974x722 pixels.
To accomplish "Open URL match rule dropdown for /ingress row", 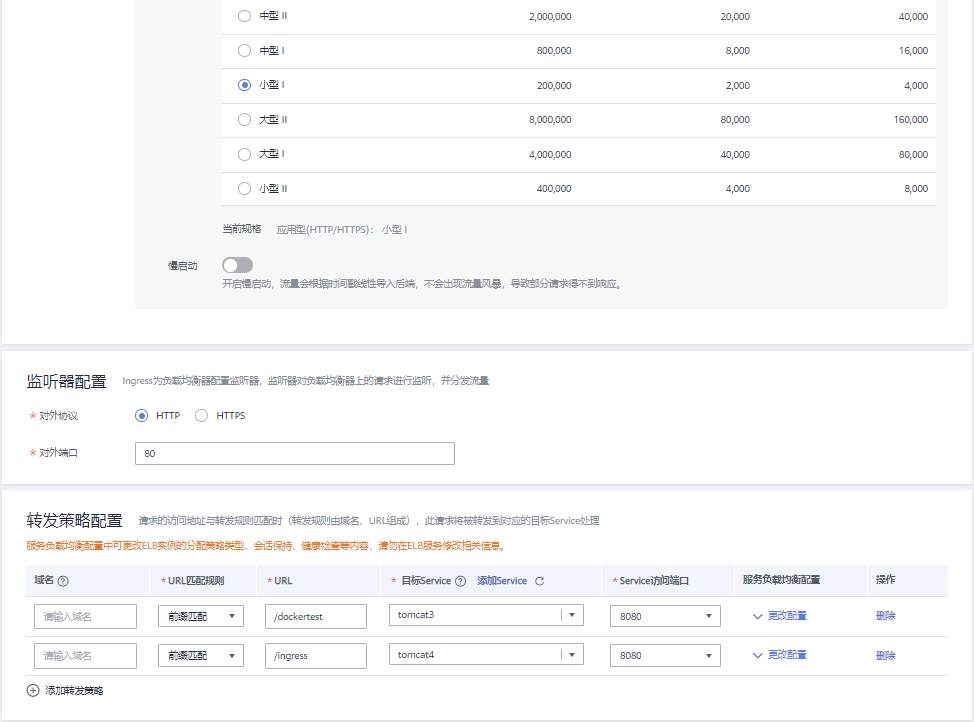I will pyautogui.click(x=201, y=656).
